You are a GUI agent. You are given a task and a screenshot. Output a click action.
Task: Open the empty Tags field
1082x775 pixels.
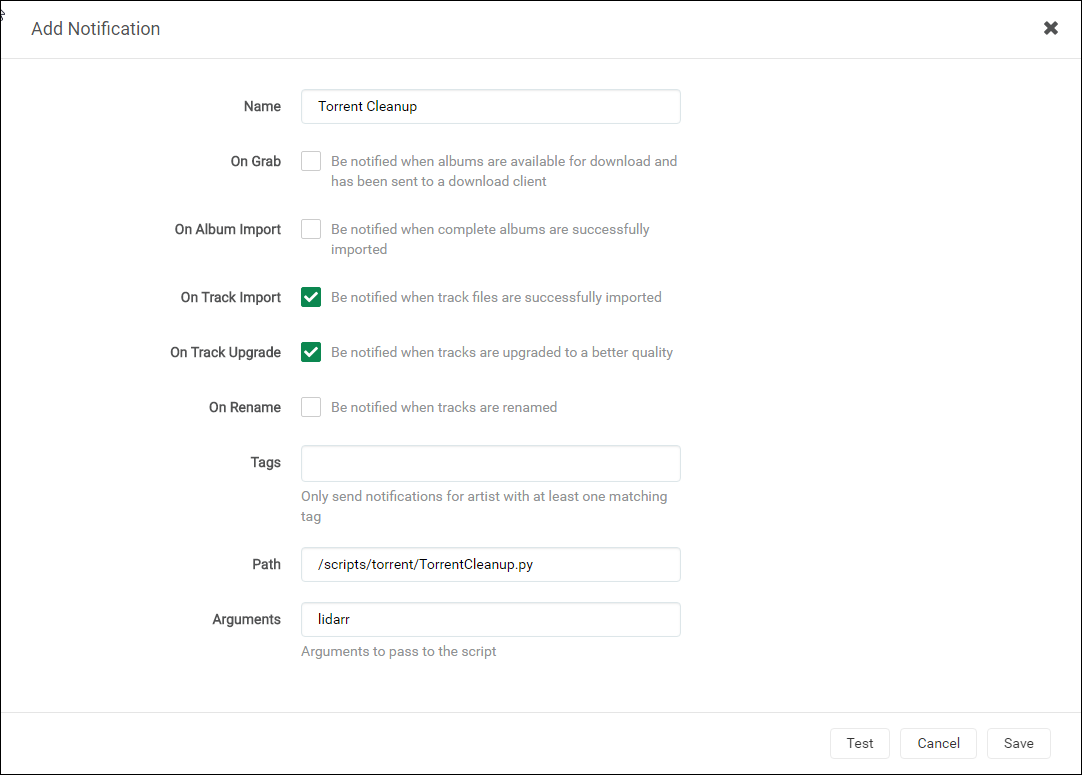[490, 463]
